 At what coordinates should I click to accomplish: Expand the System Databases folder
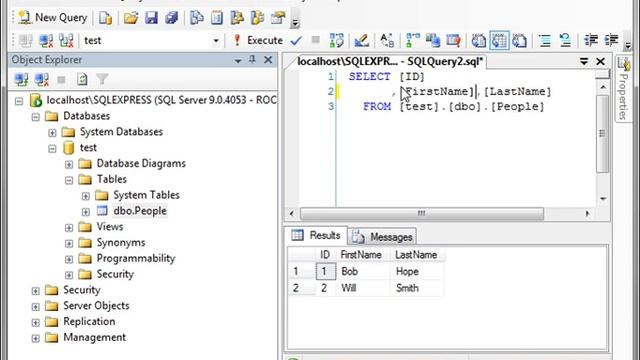click(x=52, y=132)
